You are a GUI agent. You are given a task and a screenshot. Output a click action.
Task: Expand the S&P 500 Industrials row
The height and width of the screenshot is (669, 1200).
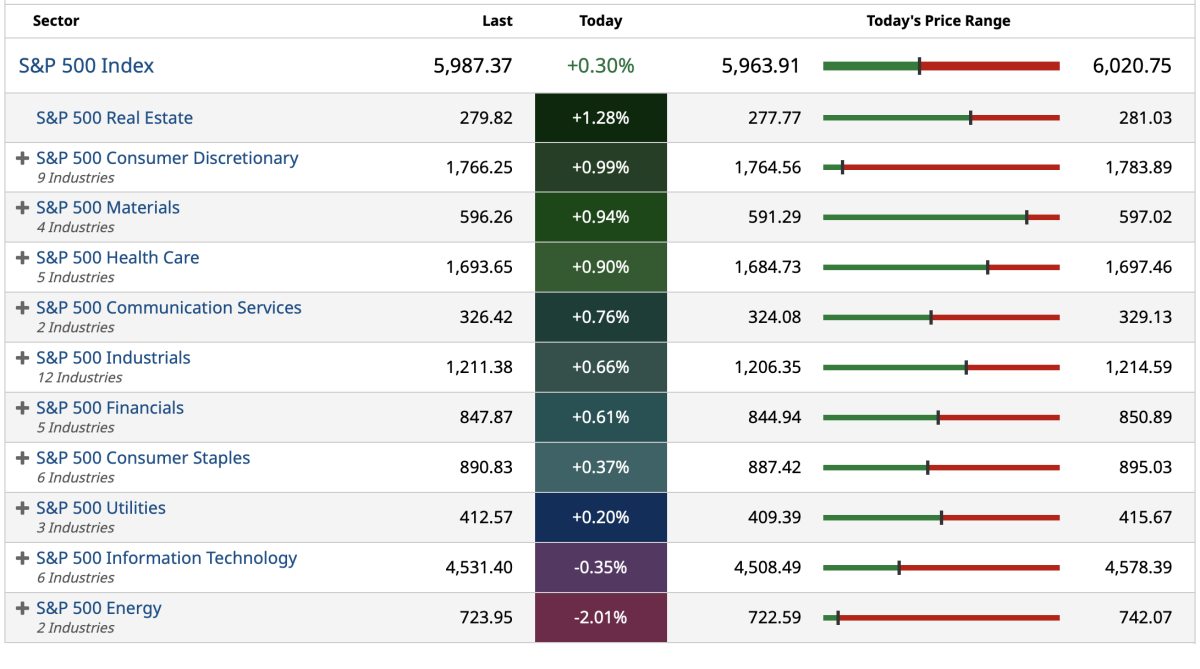point(23,358)
